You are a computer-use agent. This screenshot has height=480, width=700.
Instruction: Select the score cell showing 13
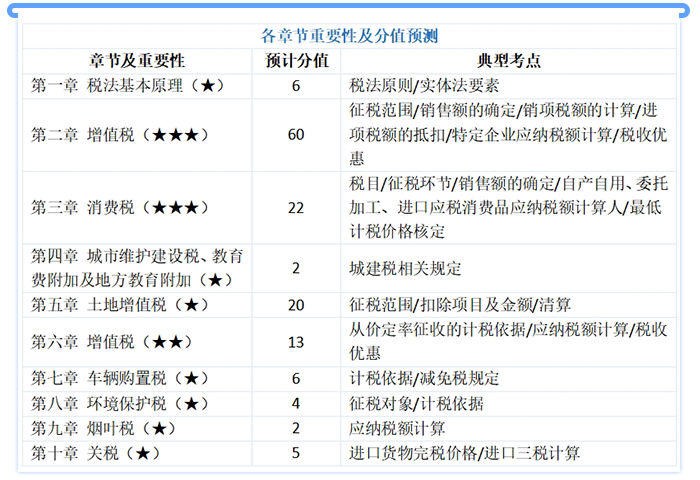(x=296, y=342)
